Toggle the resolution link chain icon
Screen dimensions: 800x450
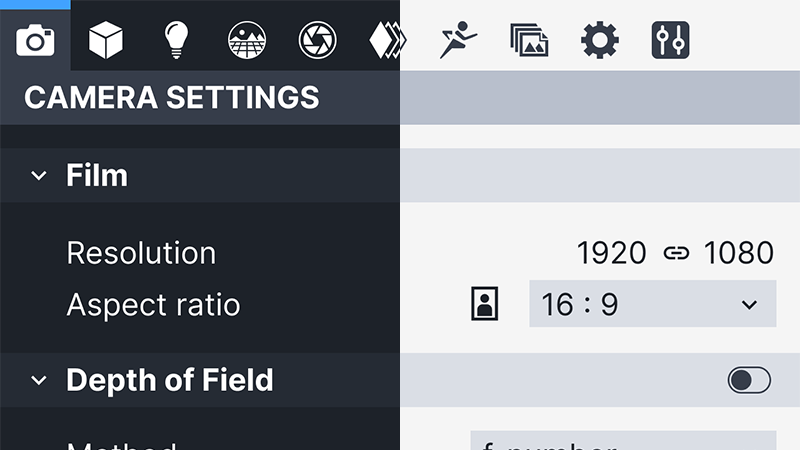point(676,253)
